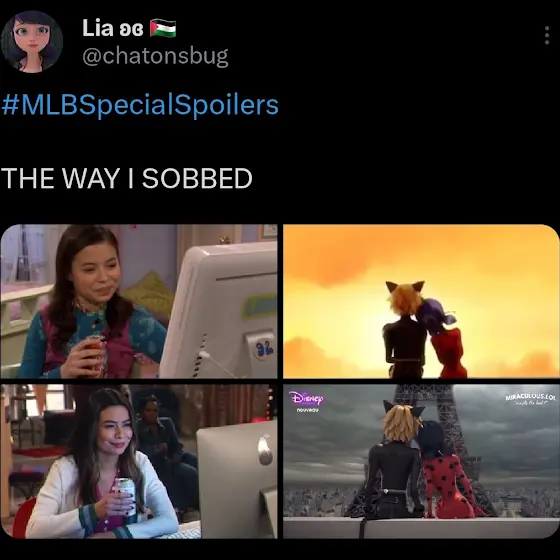560x560 pixels.
Task: Open the sunset silhouette image at top right
Action: pos(421,301)
